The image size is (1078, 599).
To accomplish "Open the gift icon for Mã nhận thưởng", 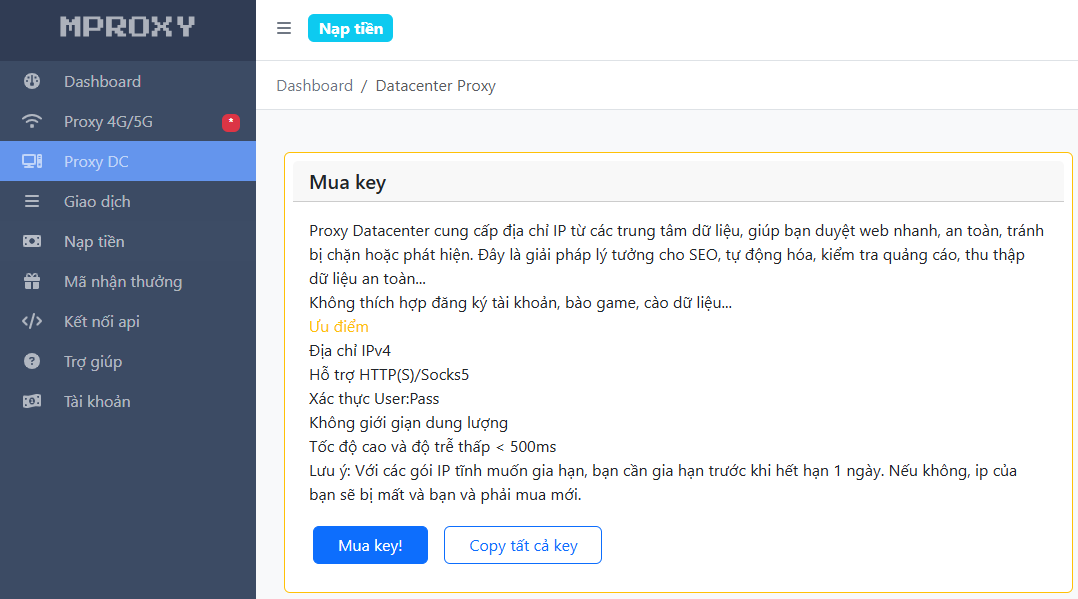I will click(x=32, y=282).
